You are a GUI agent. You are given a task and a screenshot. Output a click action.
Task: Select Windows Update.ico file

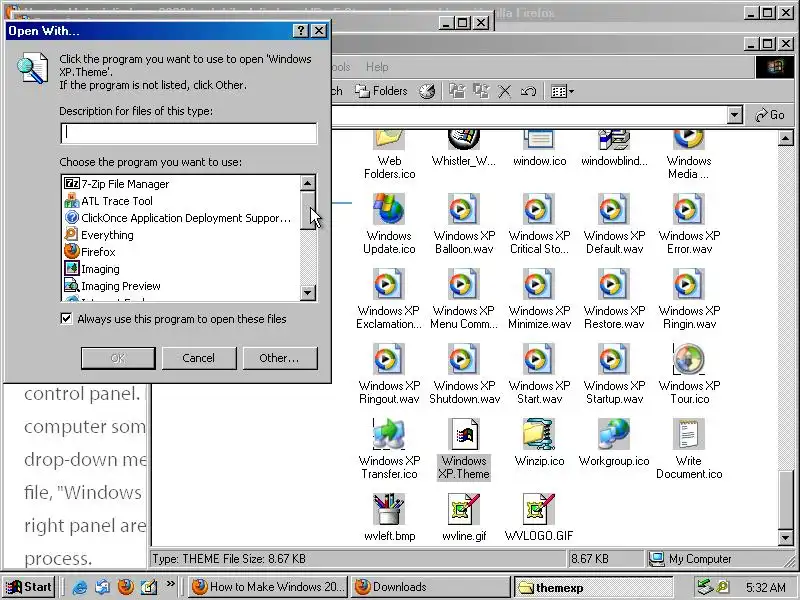click(389, 224)
